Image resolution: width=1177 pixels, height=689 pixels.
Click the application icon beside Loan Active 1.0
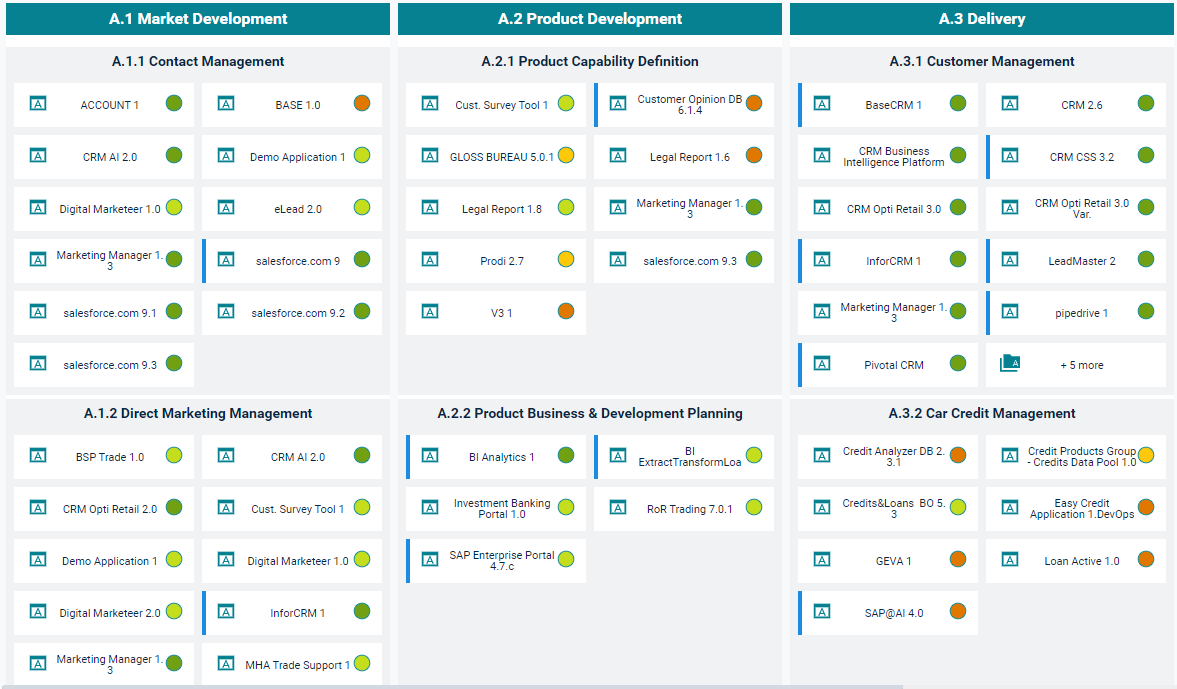coord(1010,559)
